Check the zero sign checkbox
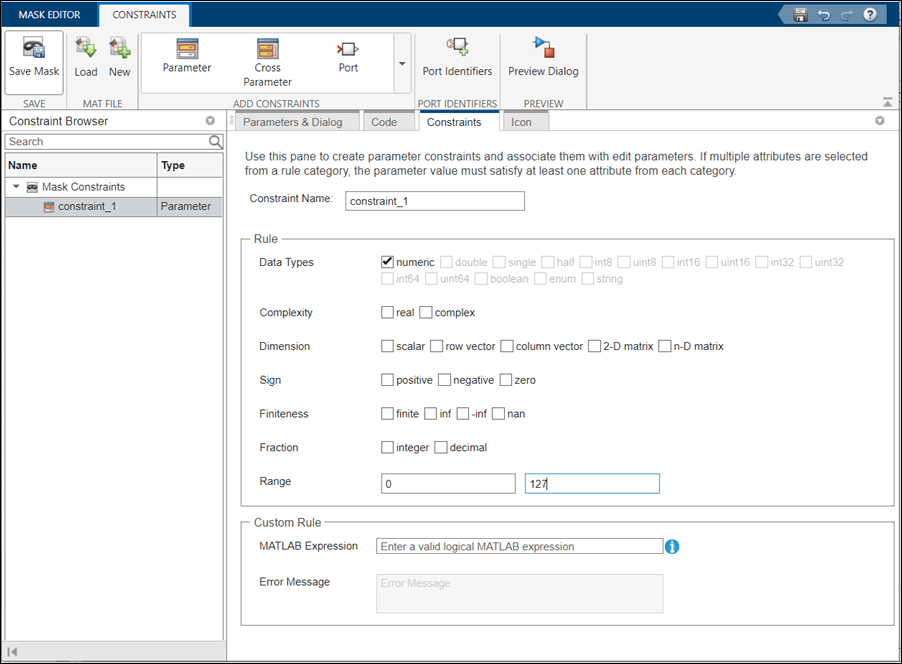This screenshot has width=902, height=664. (x=506, y=380)
